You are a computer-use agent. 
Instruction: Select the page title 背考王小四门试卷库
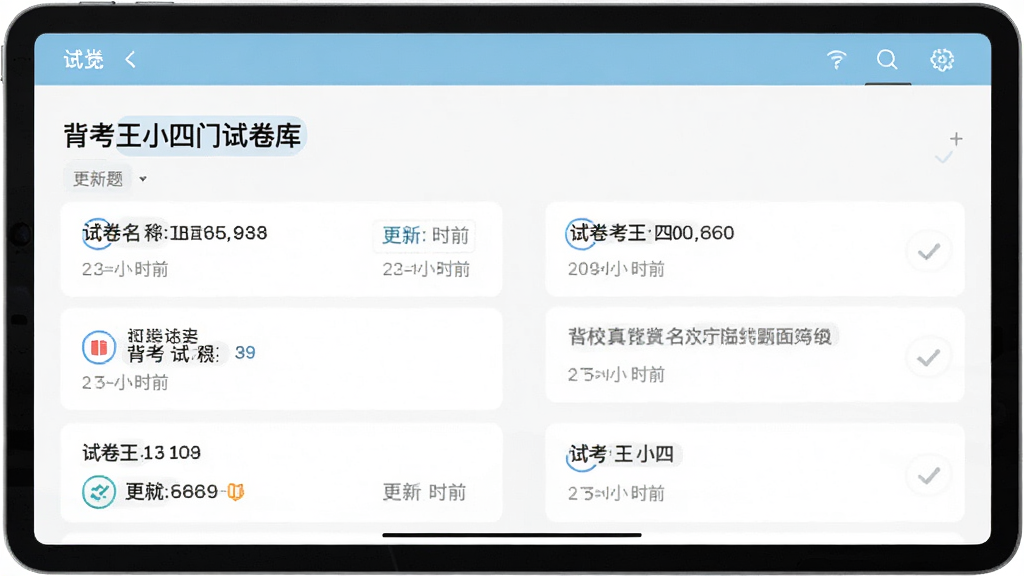(x=183, y=136)
